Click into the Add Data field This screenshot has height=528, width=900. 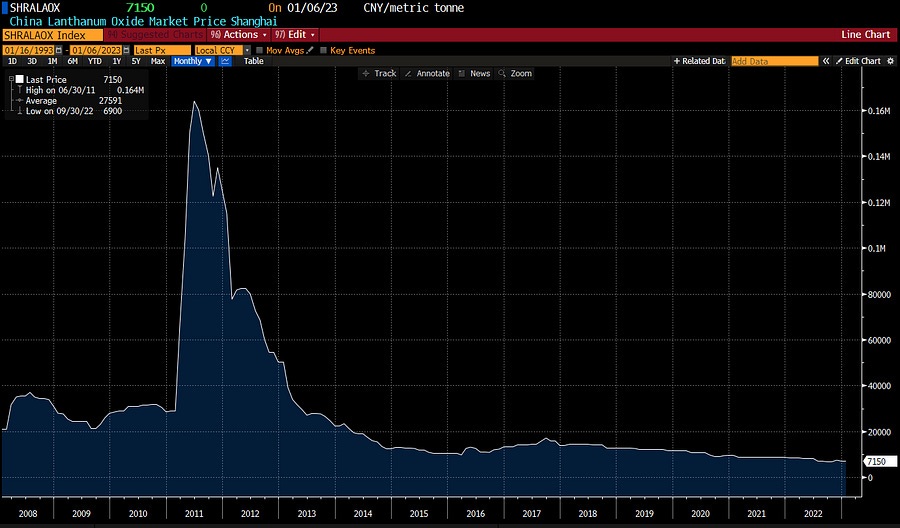coord(774,61)
